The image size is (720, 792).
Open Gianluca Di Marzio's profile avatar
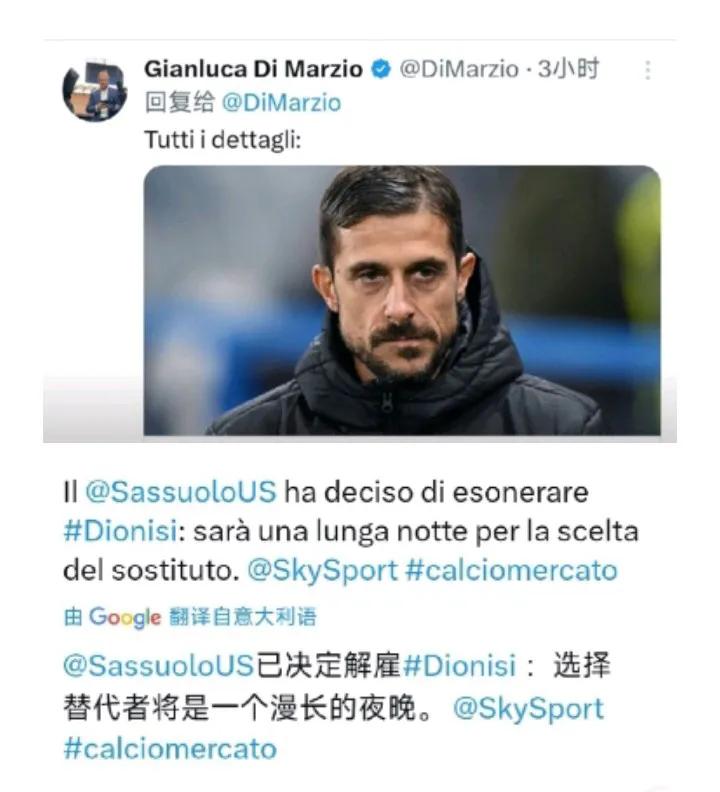tap(95, 90)
